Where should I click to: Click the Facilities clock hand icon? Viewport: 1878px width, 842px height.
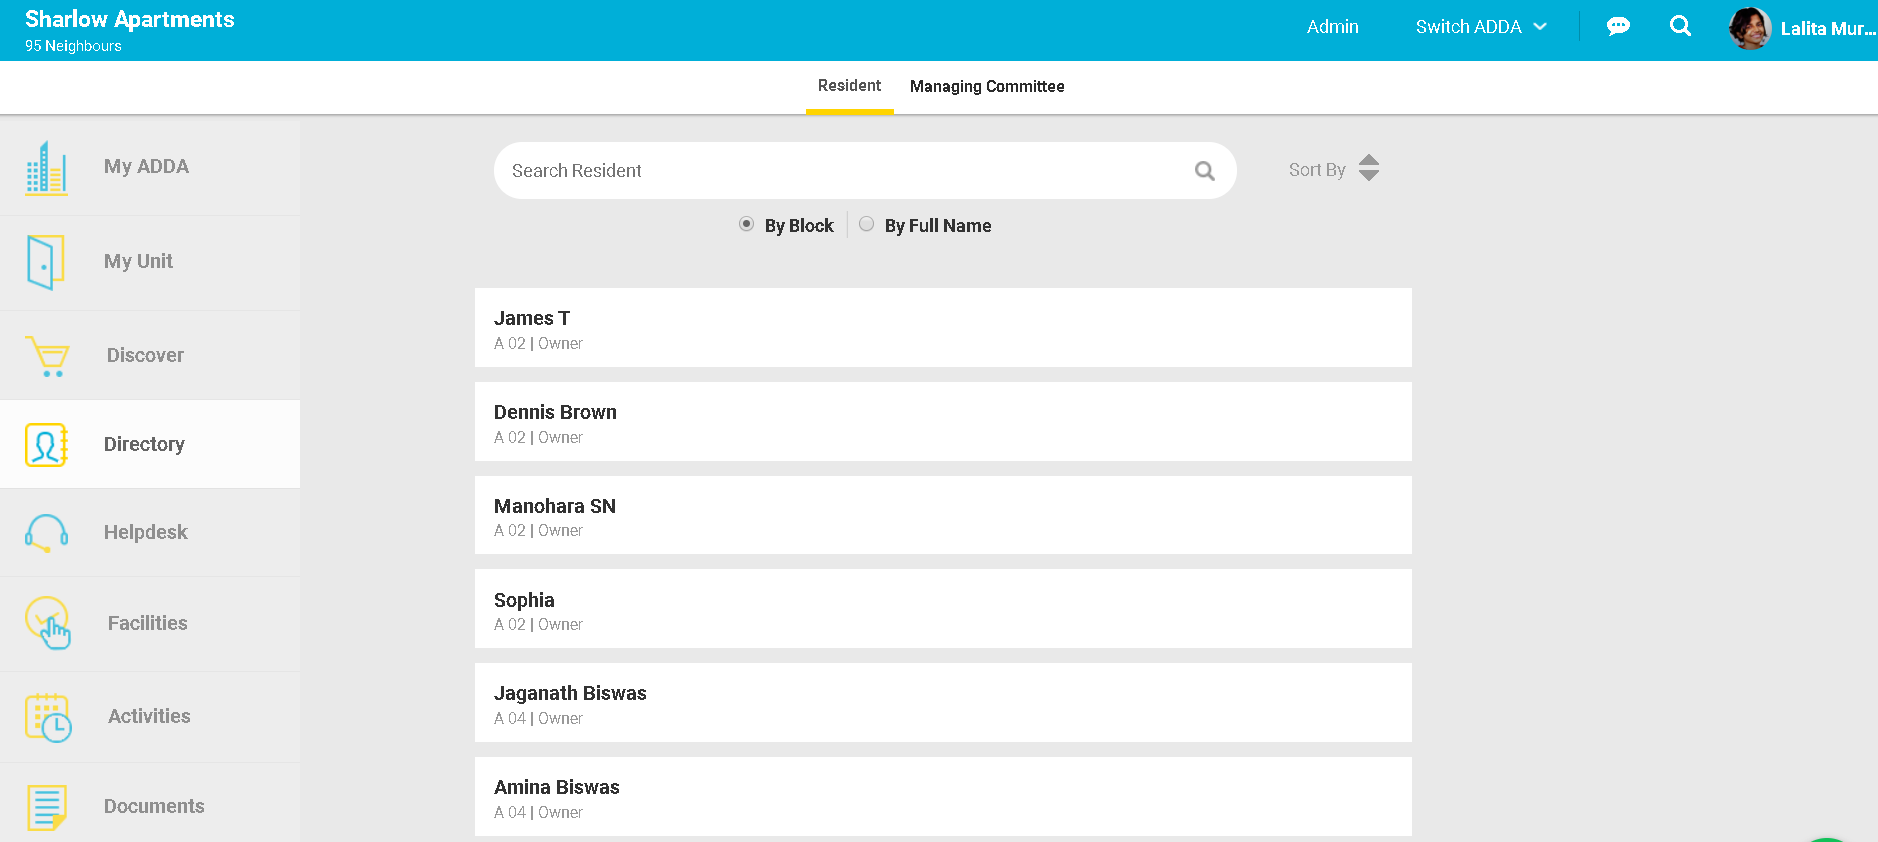tap(48, 623)
